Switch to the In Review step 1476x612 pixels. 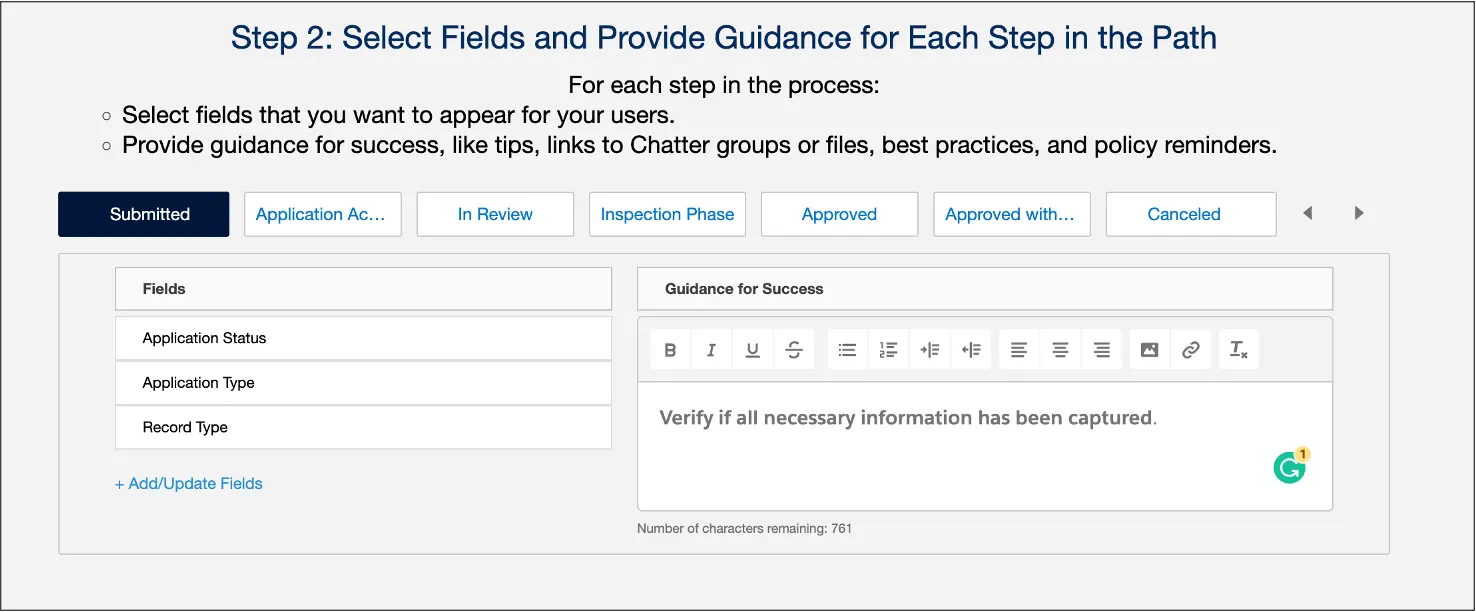point(495,213)
